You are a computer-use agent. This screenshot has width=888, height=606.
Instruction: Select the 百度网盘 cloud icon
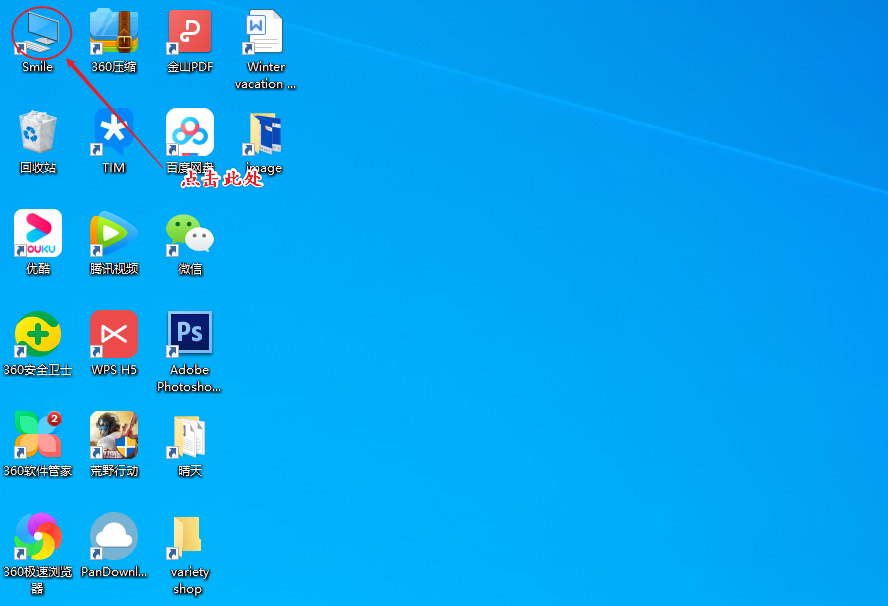point(190,132)
